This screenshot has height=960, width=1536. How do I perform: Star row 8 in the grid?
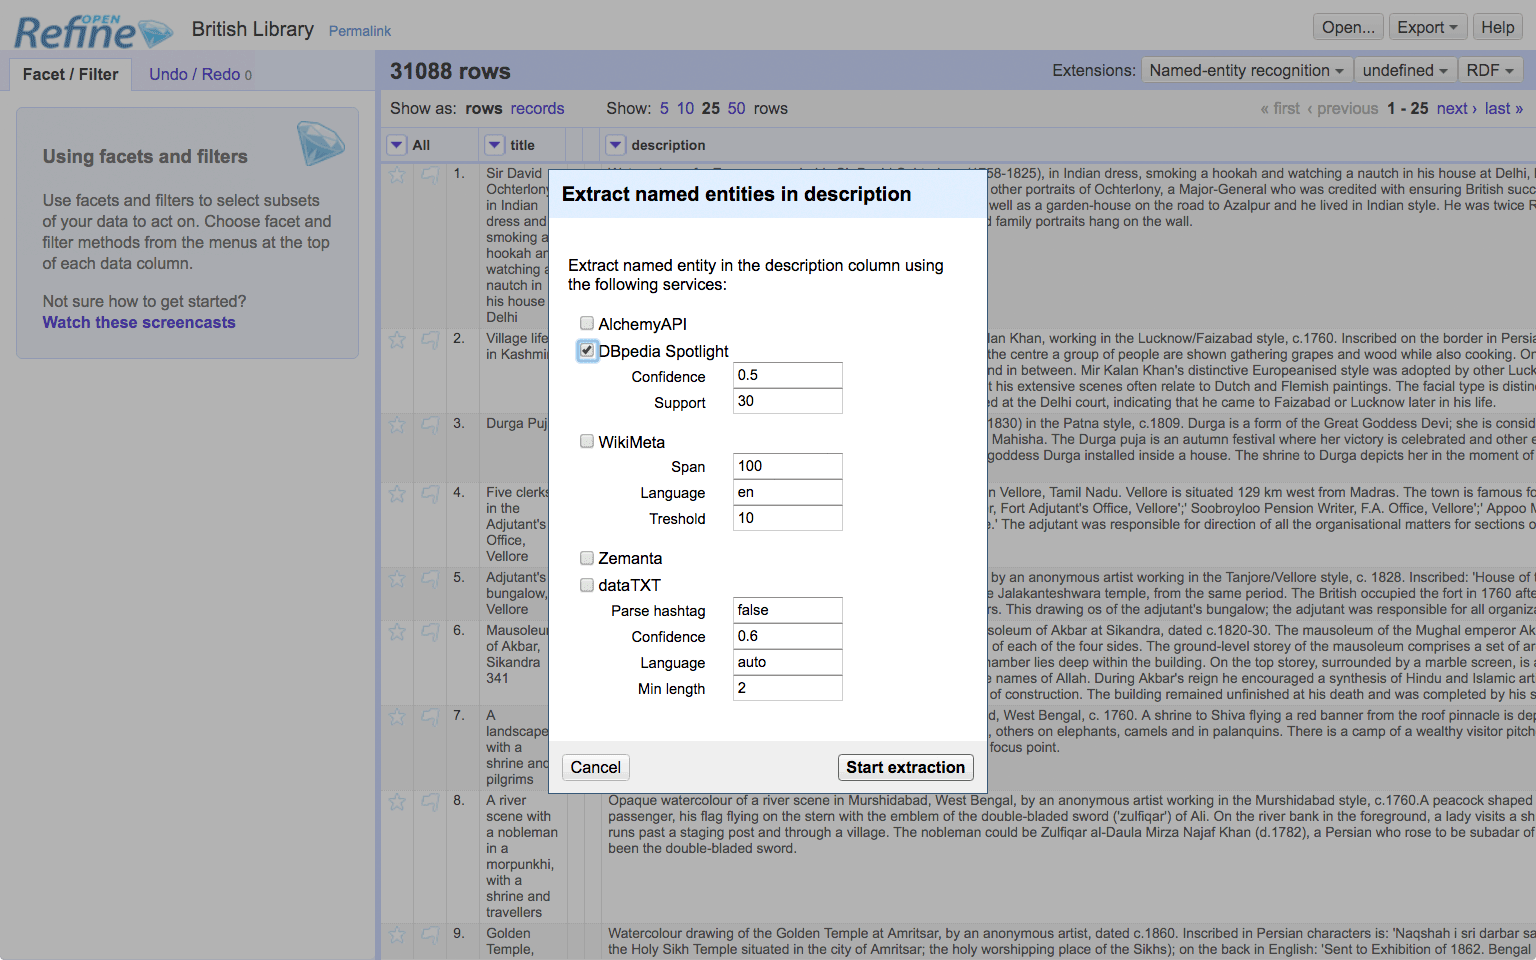(397, 802)
